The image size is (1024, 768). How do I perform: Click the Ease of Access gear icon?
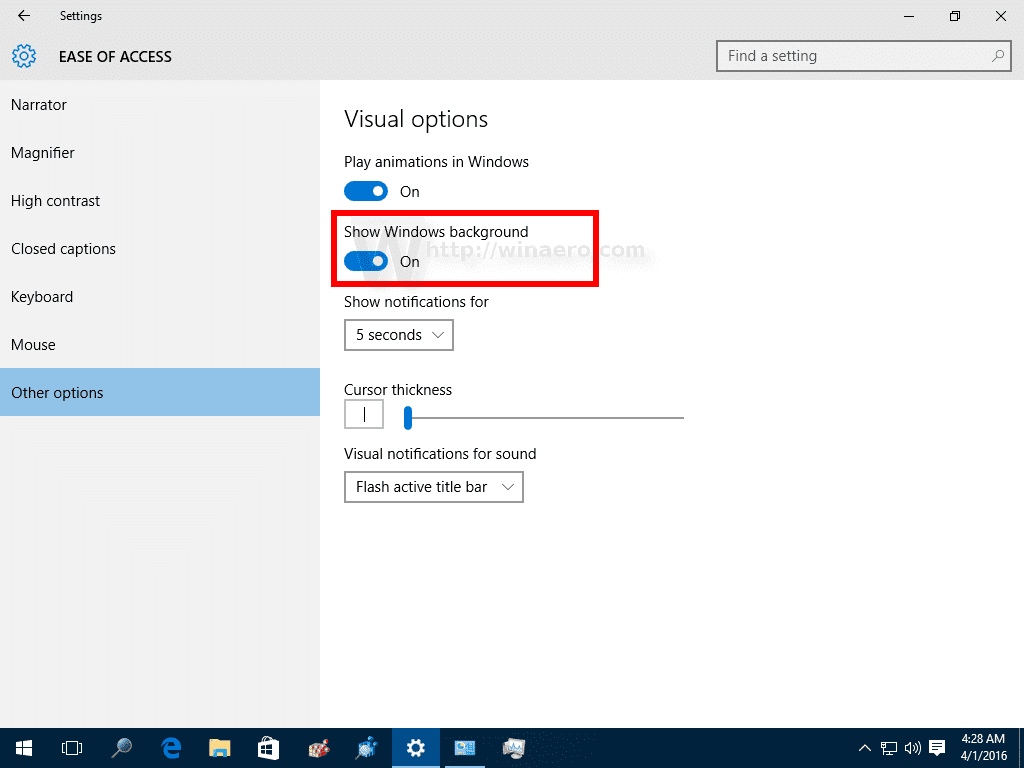pos(24,56)
